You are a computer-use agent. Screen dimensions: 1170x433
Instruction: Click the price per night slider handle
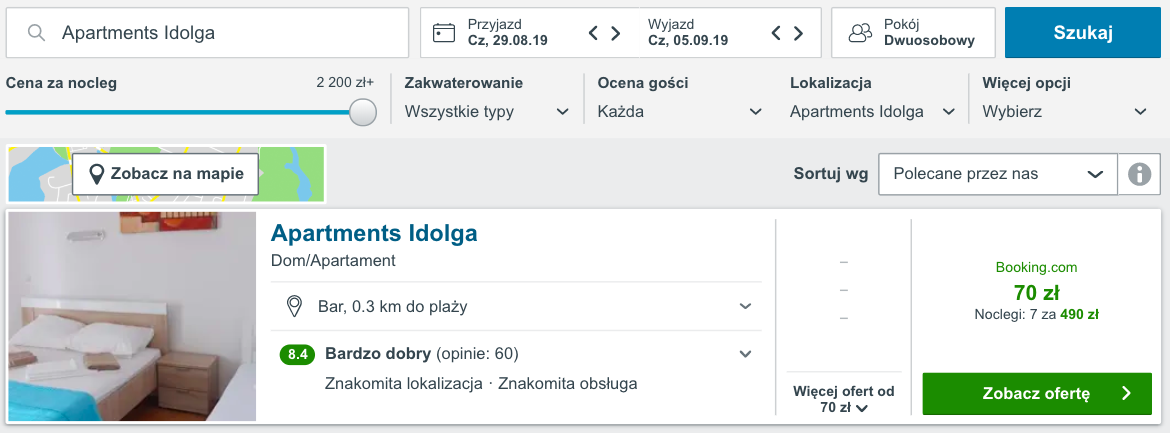(x=363, y=112)
